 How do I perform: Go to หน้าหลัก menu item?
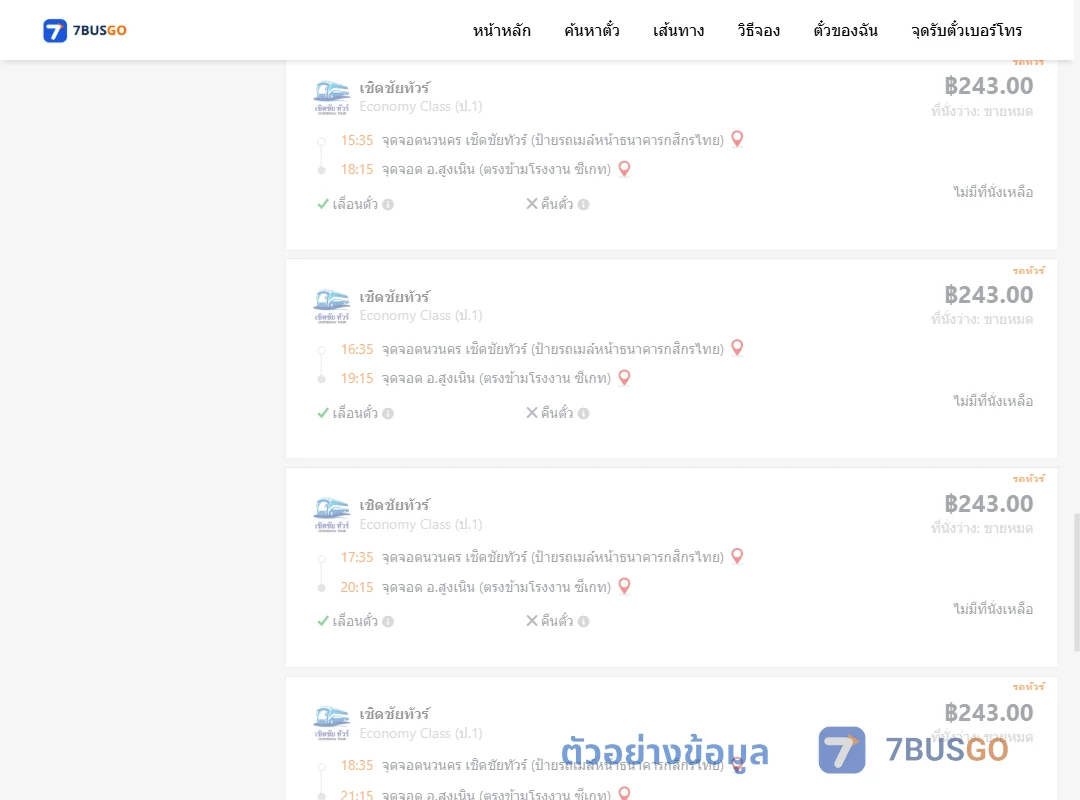tap(501, 30)
